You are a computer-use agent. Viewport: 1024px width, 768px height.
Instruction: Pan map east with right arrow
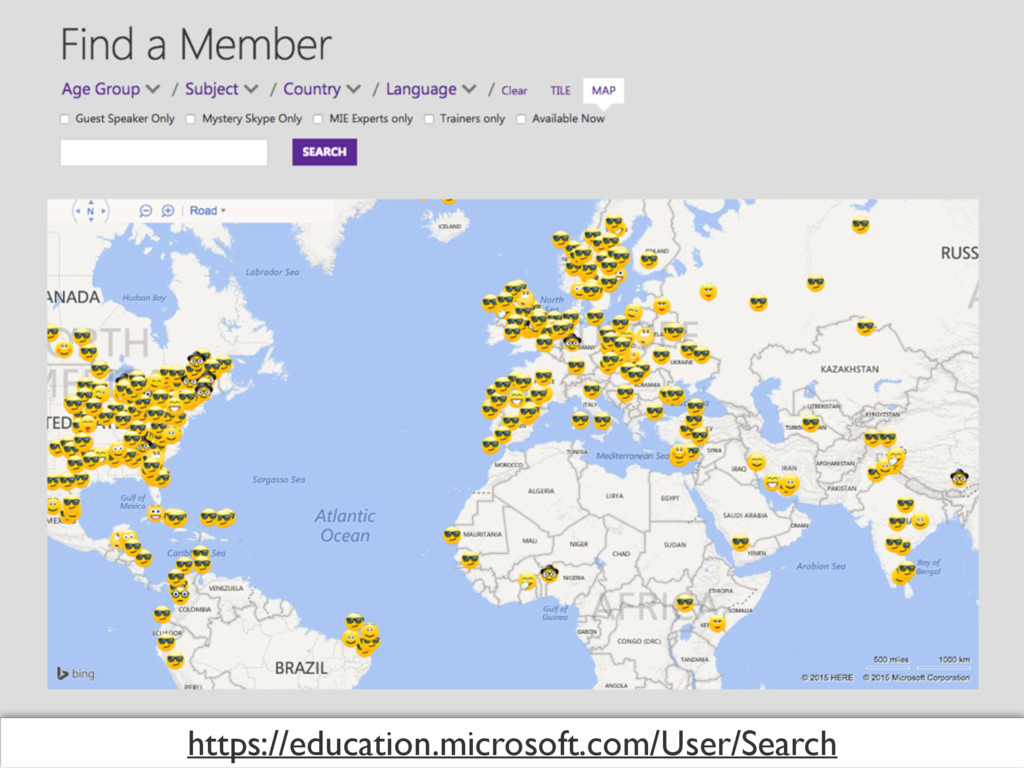pos(103,211)
